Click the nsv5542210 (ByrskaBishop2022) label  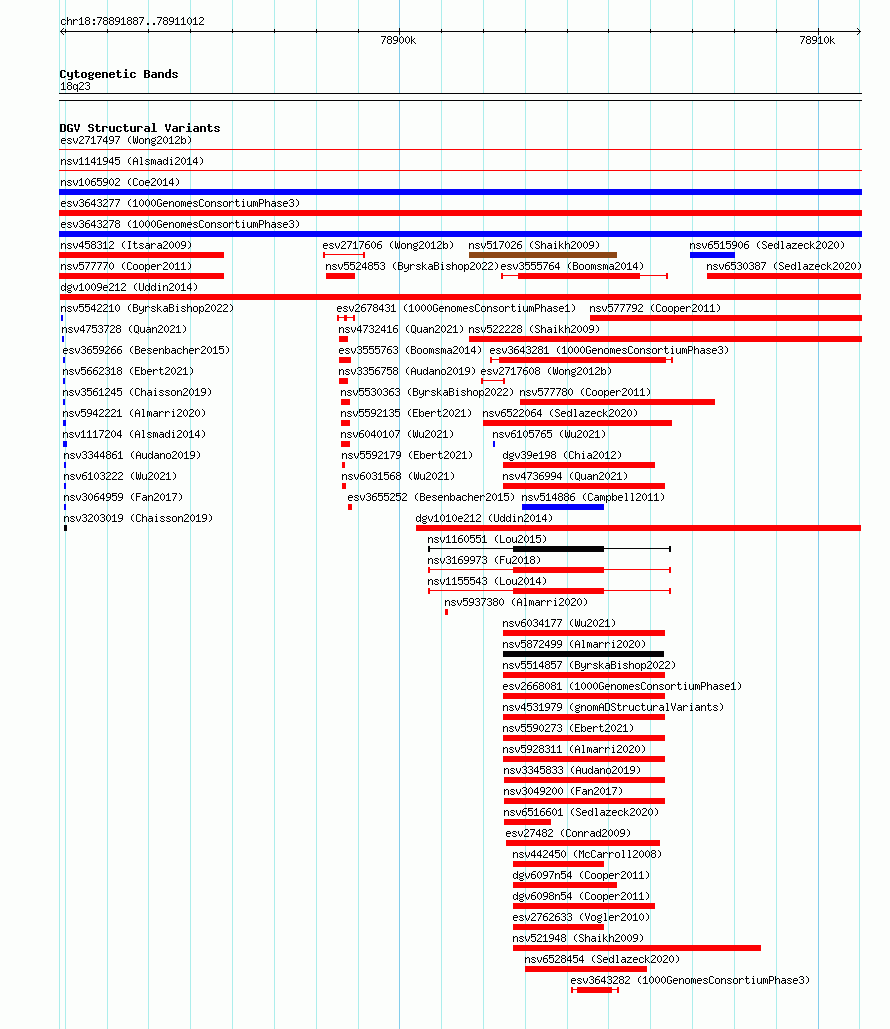147,308
